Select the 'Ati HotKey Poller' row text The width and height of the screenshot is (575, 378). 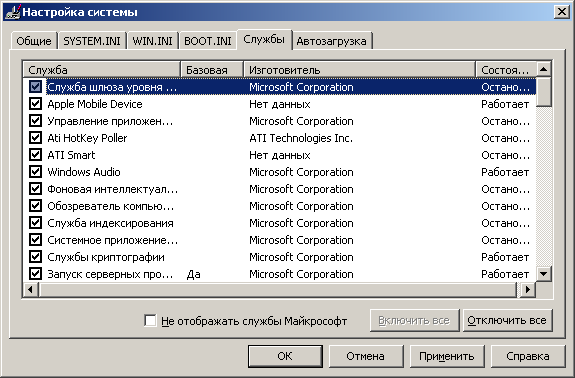point(87,138)
